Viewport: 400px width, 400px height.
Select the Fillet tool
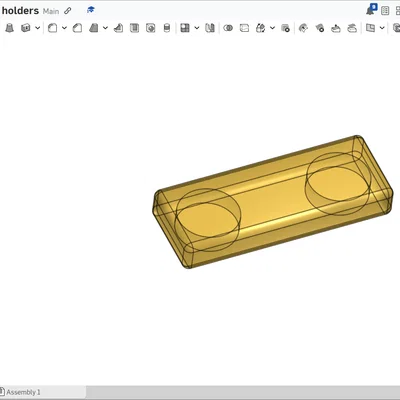[52, 28]
